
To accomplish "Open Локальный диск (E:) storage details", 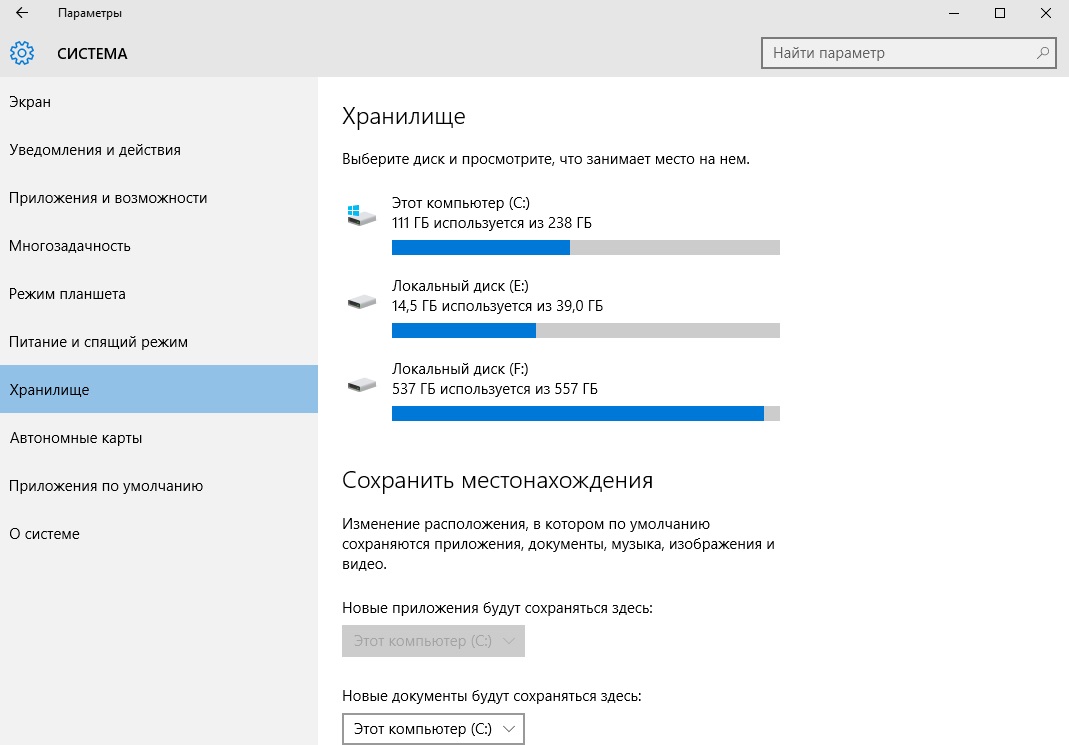I will click(563, 308).
